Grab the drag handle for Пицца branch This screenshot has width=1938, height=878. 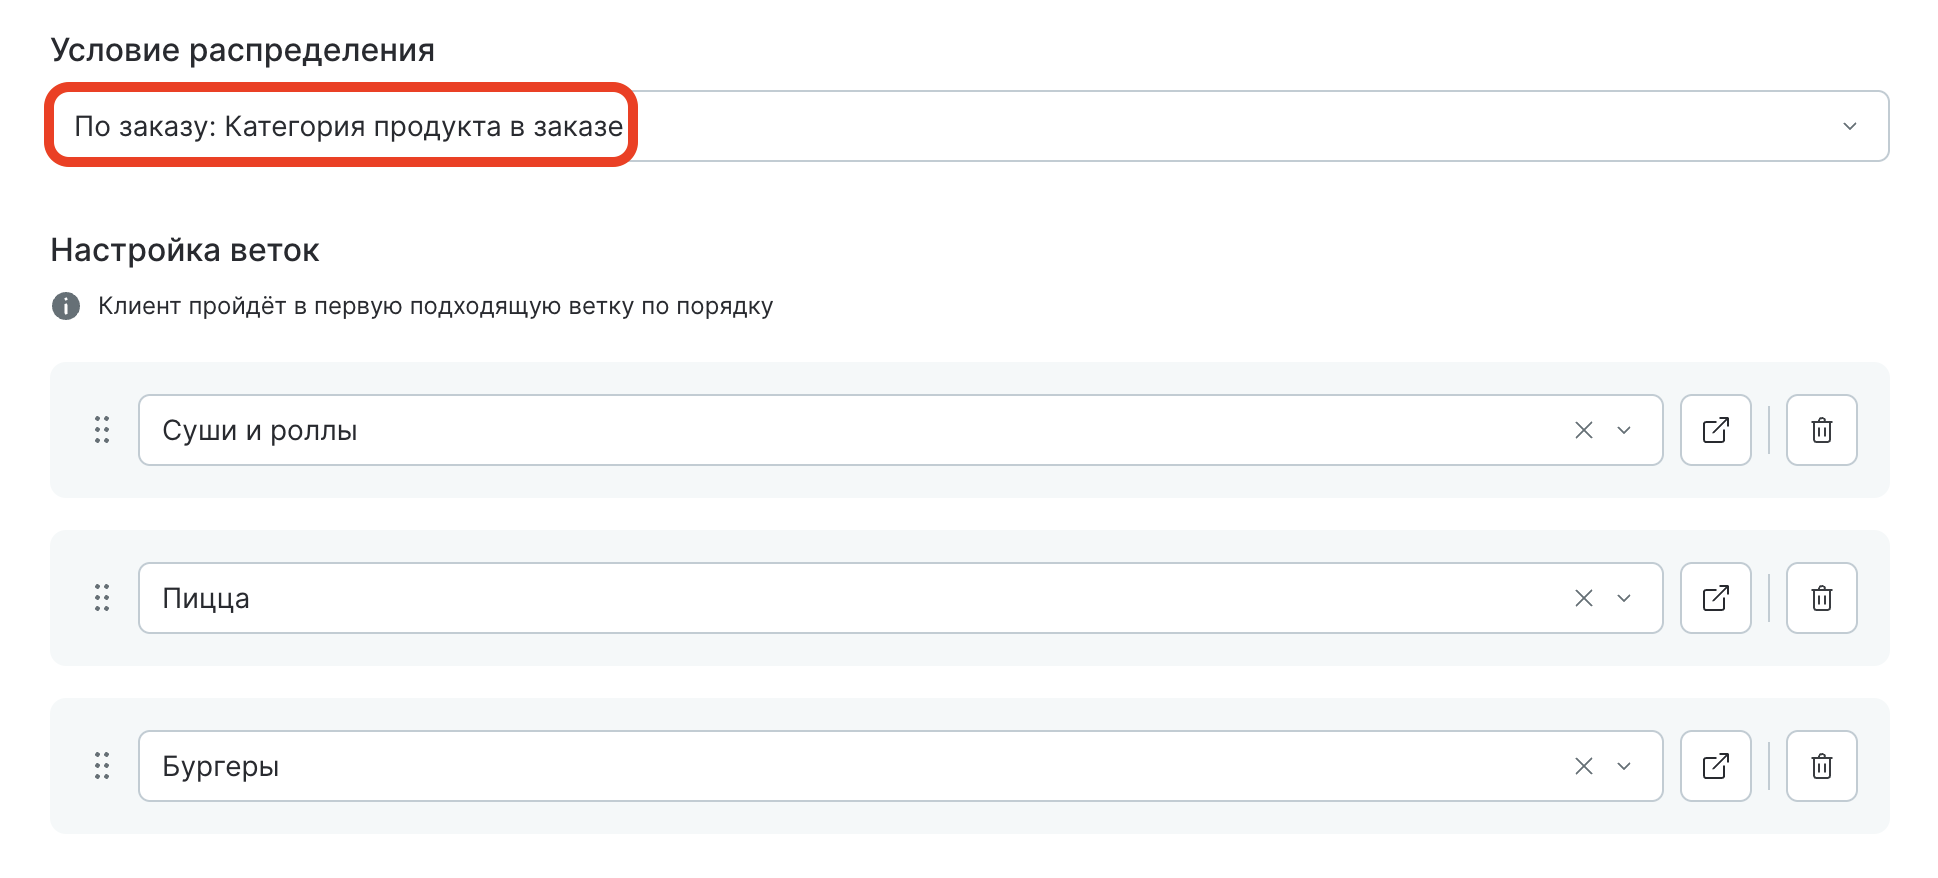[102, 598]
